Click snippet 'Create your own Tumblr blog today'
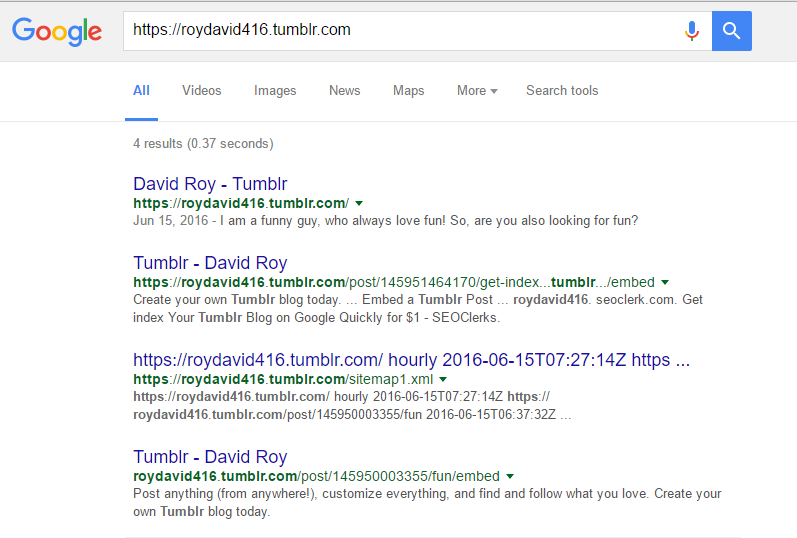The height and width of the screenshot is (538, 797). coord(236,300)
